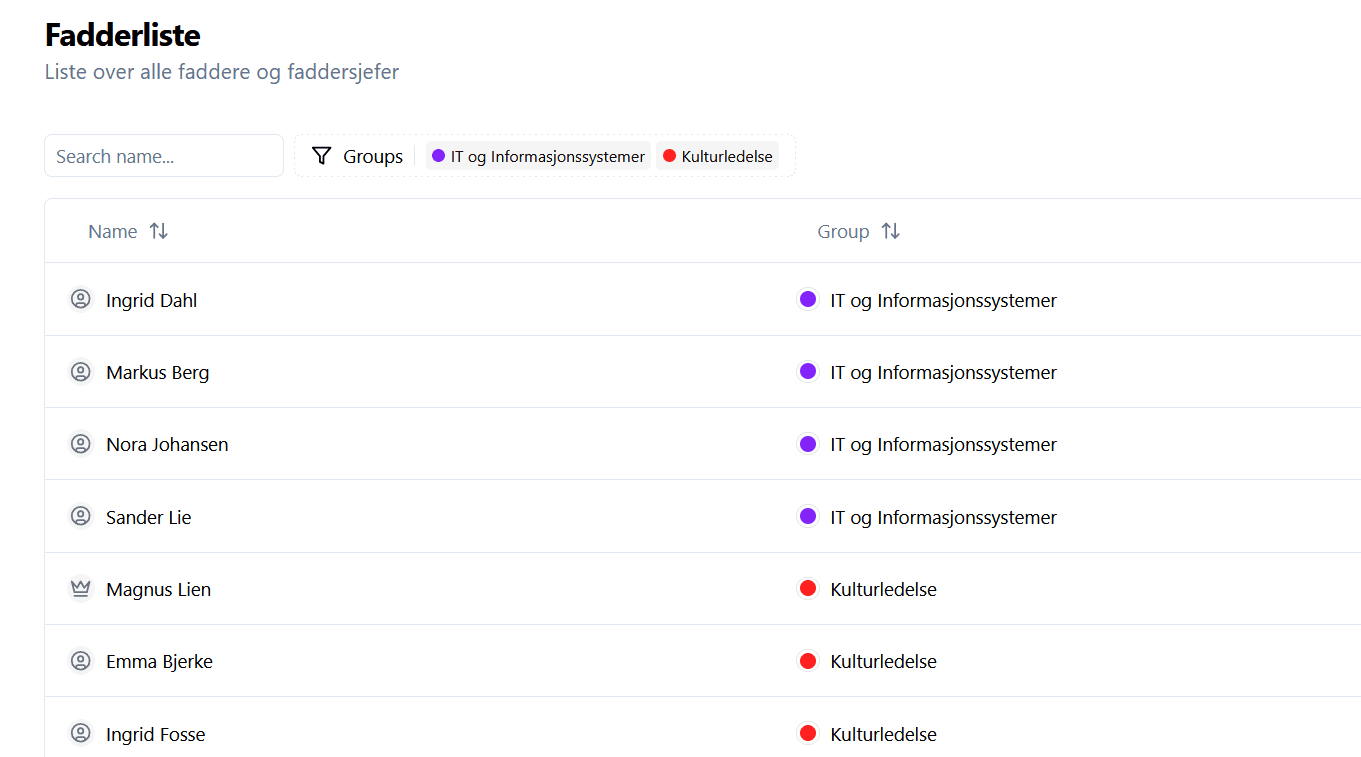
Task: Click the group text in Ingrid Dahl's row
Action: [943, 300]
